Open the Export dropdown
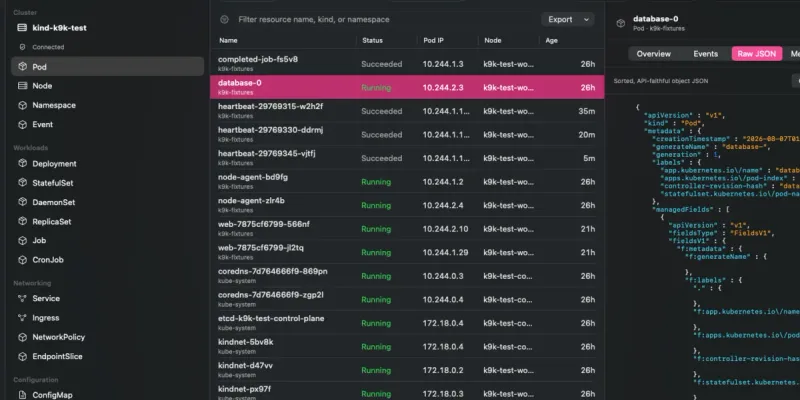Screen dimensions: 800x400 tap(567, 19)
